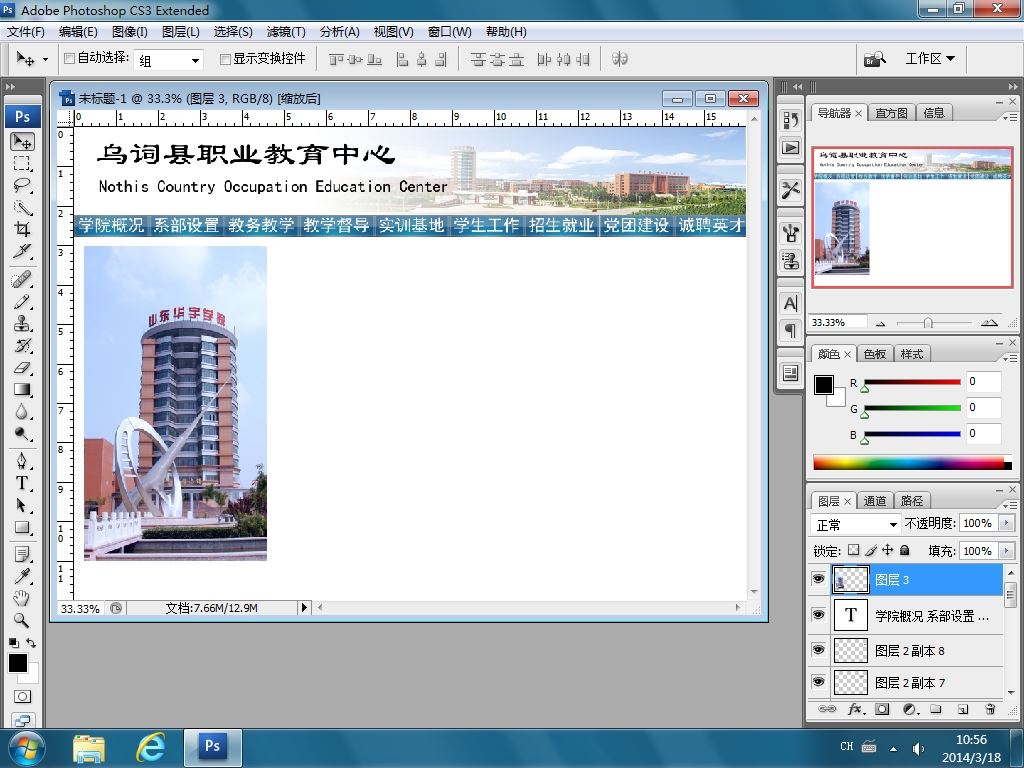Select the Hand tool
This screenshot has height=768, width=1024.
[x=22, y=598]
